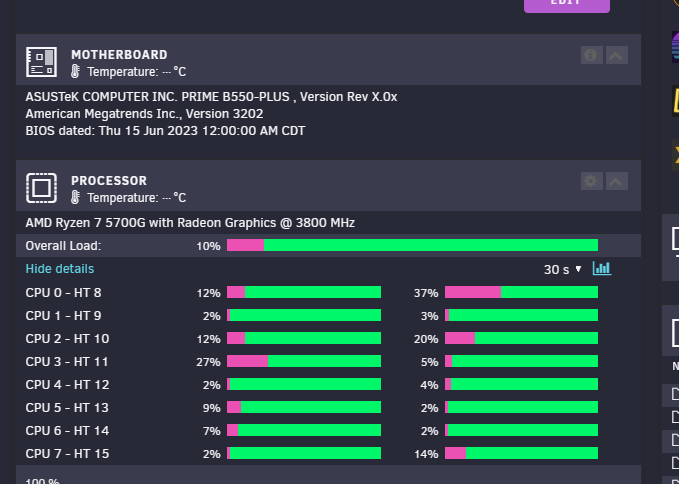Click the Hide details link
The image size is (679, 484).
click(x=60, y=269)
